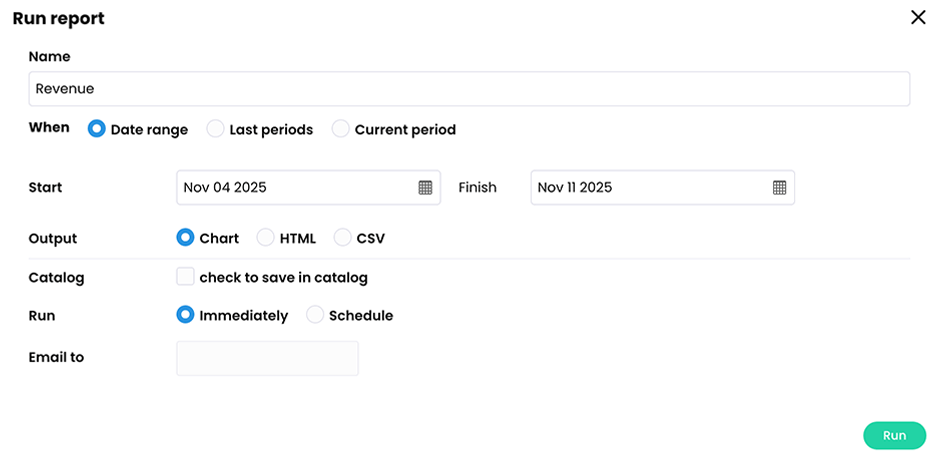Focus the Email to input box
The height and width of the screenshot is (467, 941).
[267, 358]
